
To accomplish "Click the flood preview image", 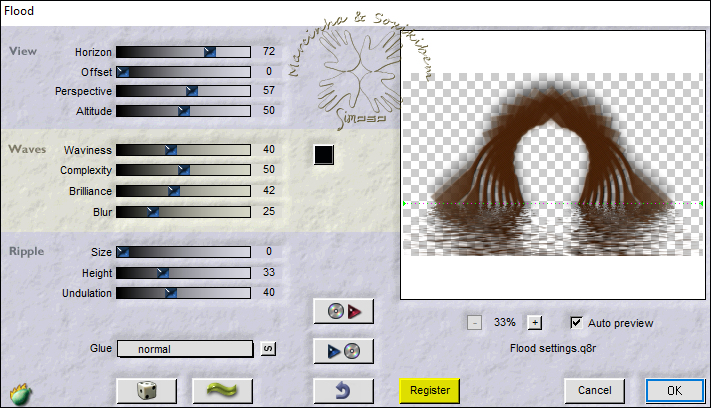I will [551, 168].
